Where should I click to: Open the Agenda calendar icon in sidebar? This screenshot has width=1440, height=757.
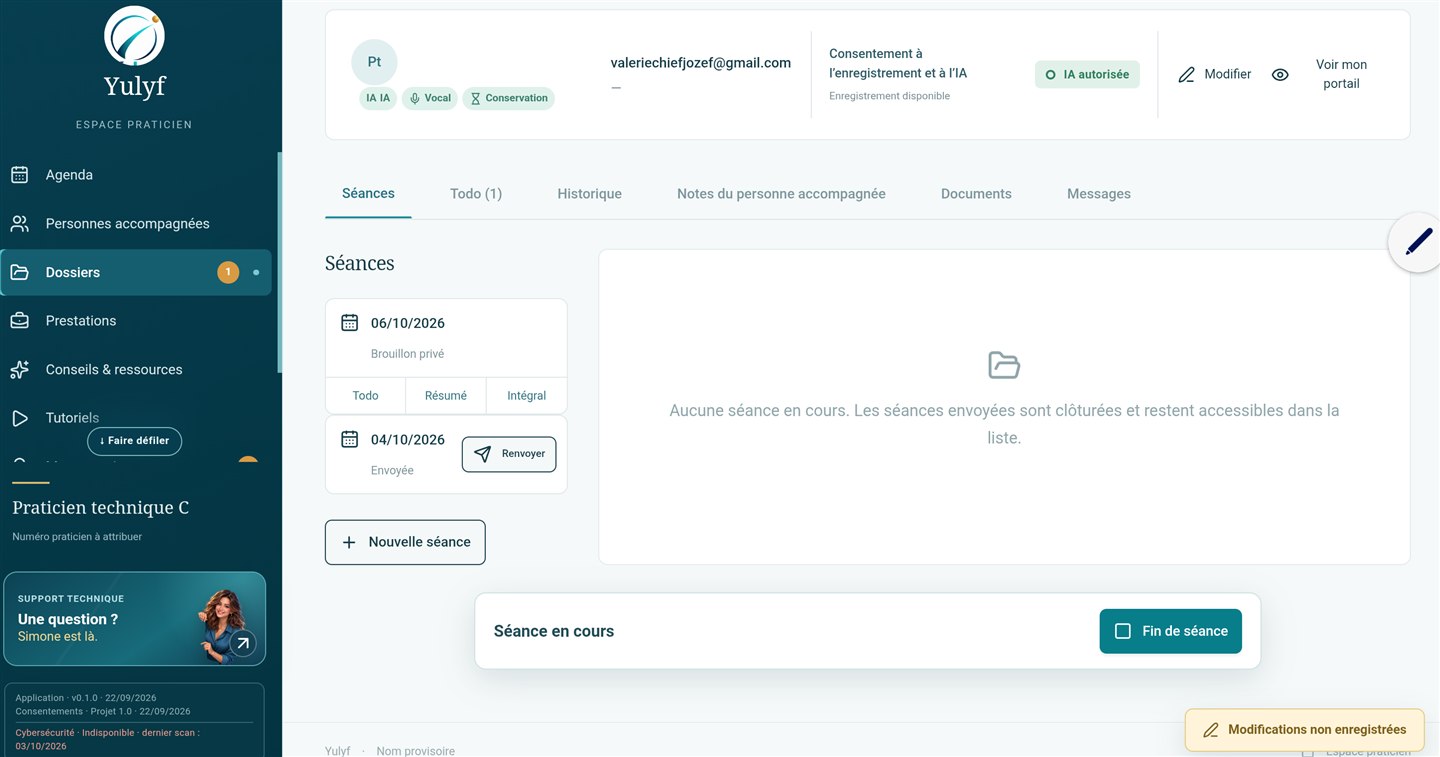click(x=19, y=175)
